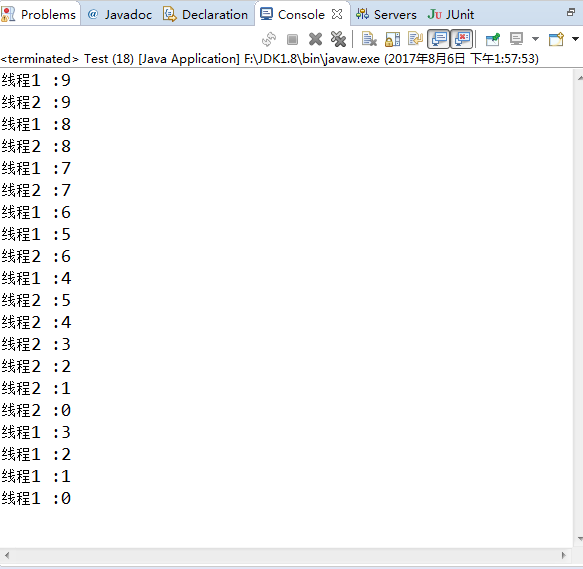This screenshot has height=569, width=583.
Task: Click the horizontal scrollbar right arrow
Action: (564, 555)
